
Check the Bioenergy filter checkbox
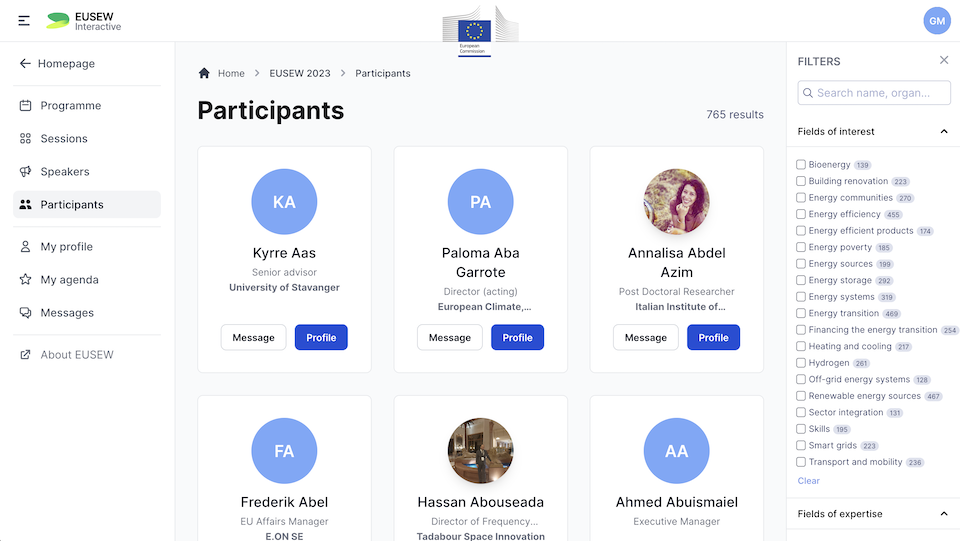801,165
